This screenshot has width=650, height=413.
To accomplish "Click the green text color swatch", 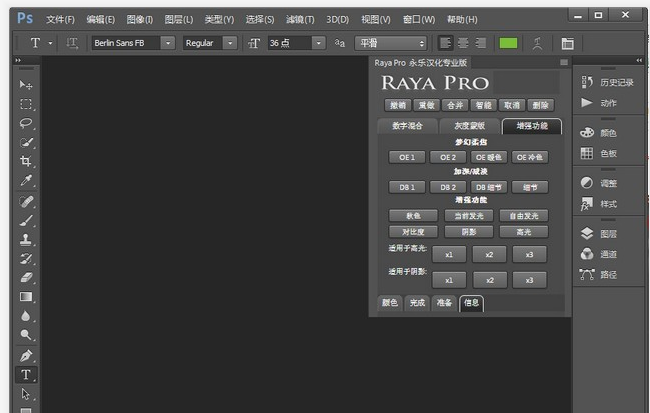I will pos(508,43).
